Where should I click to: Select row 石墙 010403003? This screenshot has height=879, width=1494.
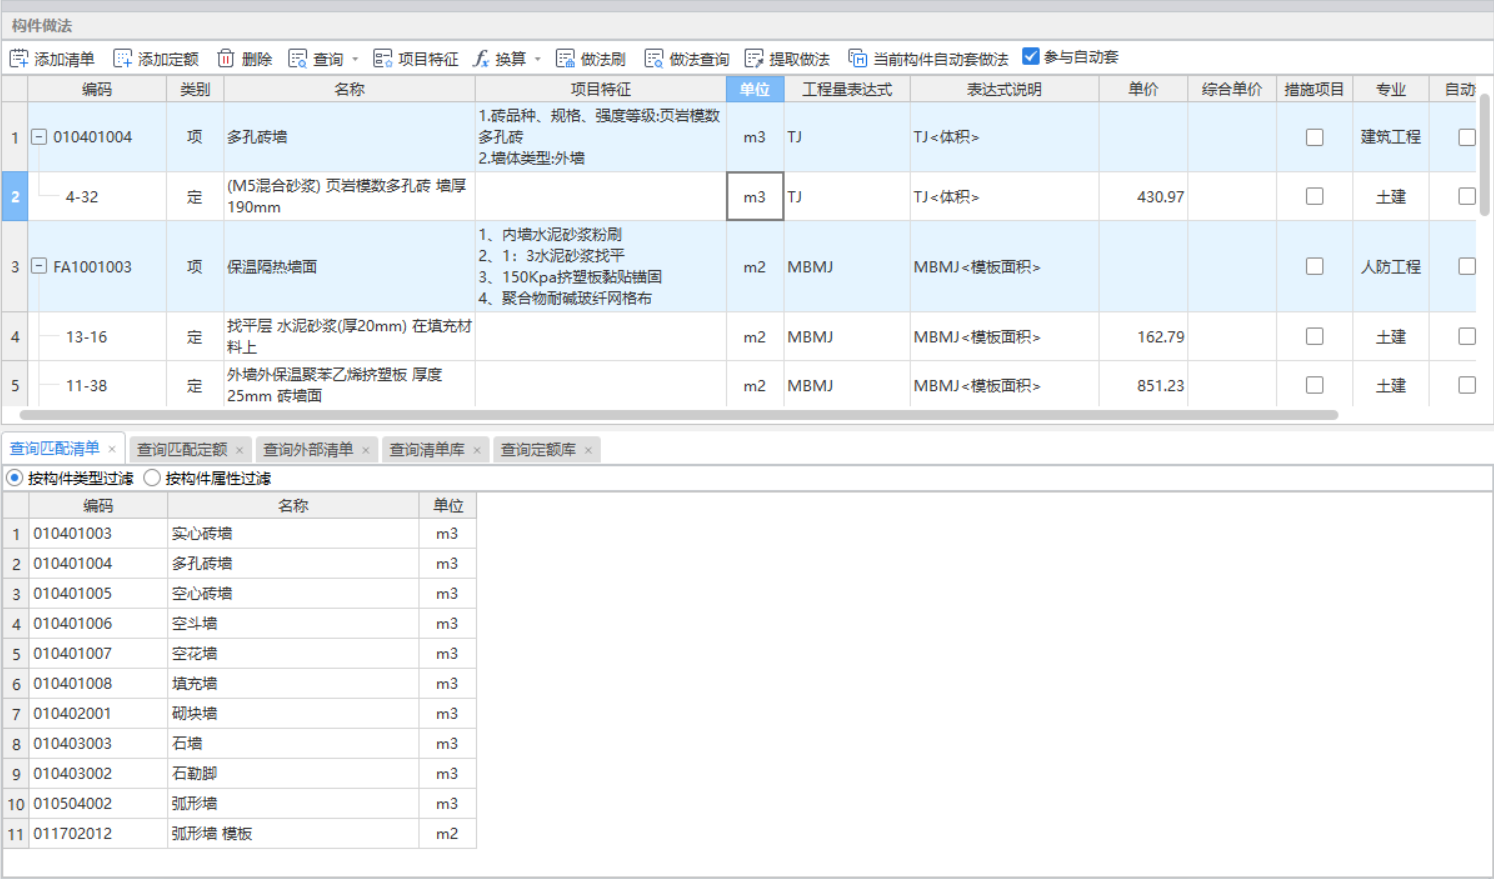(240, 744)
